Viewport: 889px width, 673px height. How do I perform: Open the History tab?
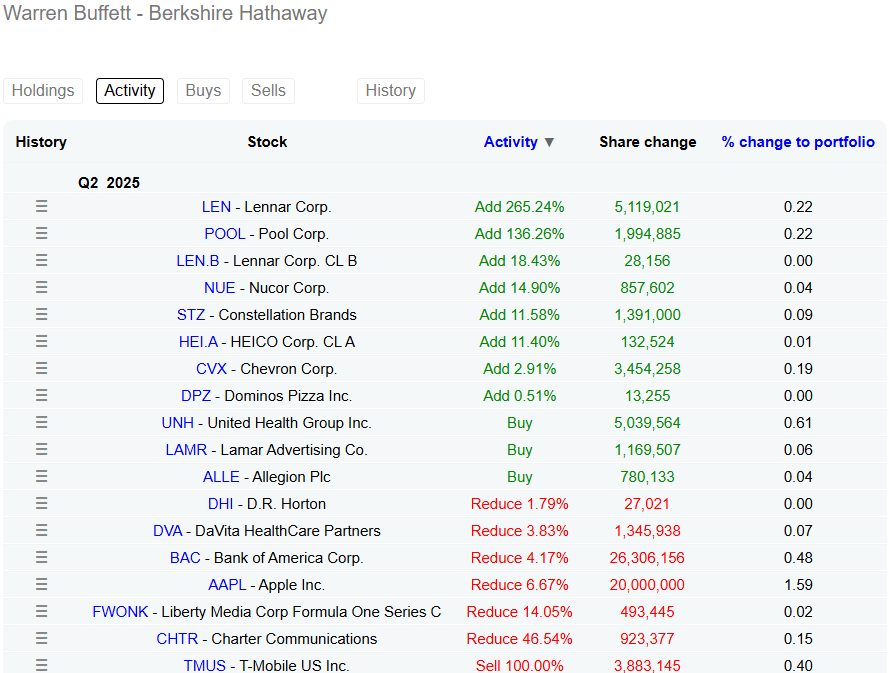(391, 91)
